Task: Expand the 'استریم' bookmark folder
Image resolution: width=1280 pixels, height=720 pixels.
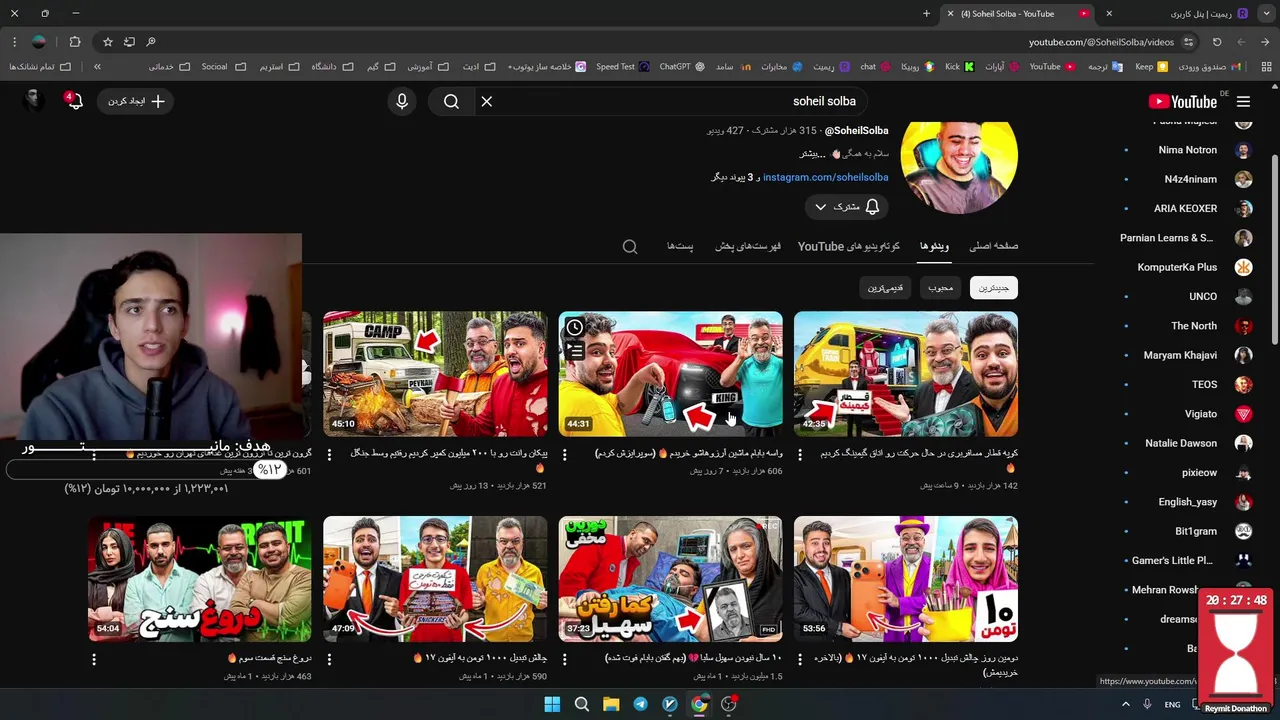Action: click(279, 67)
